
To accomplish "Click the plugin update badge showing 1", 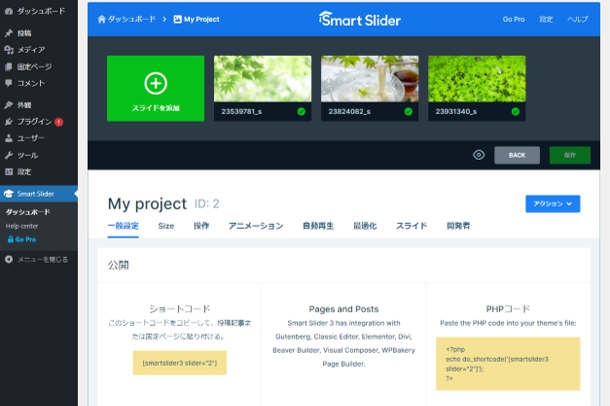I will point(59,122).
